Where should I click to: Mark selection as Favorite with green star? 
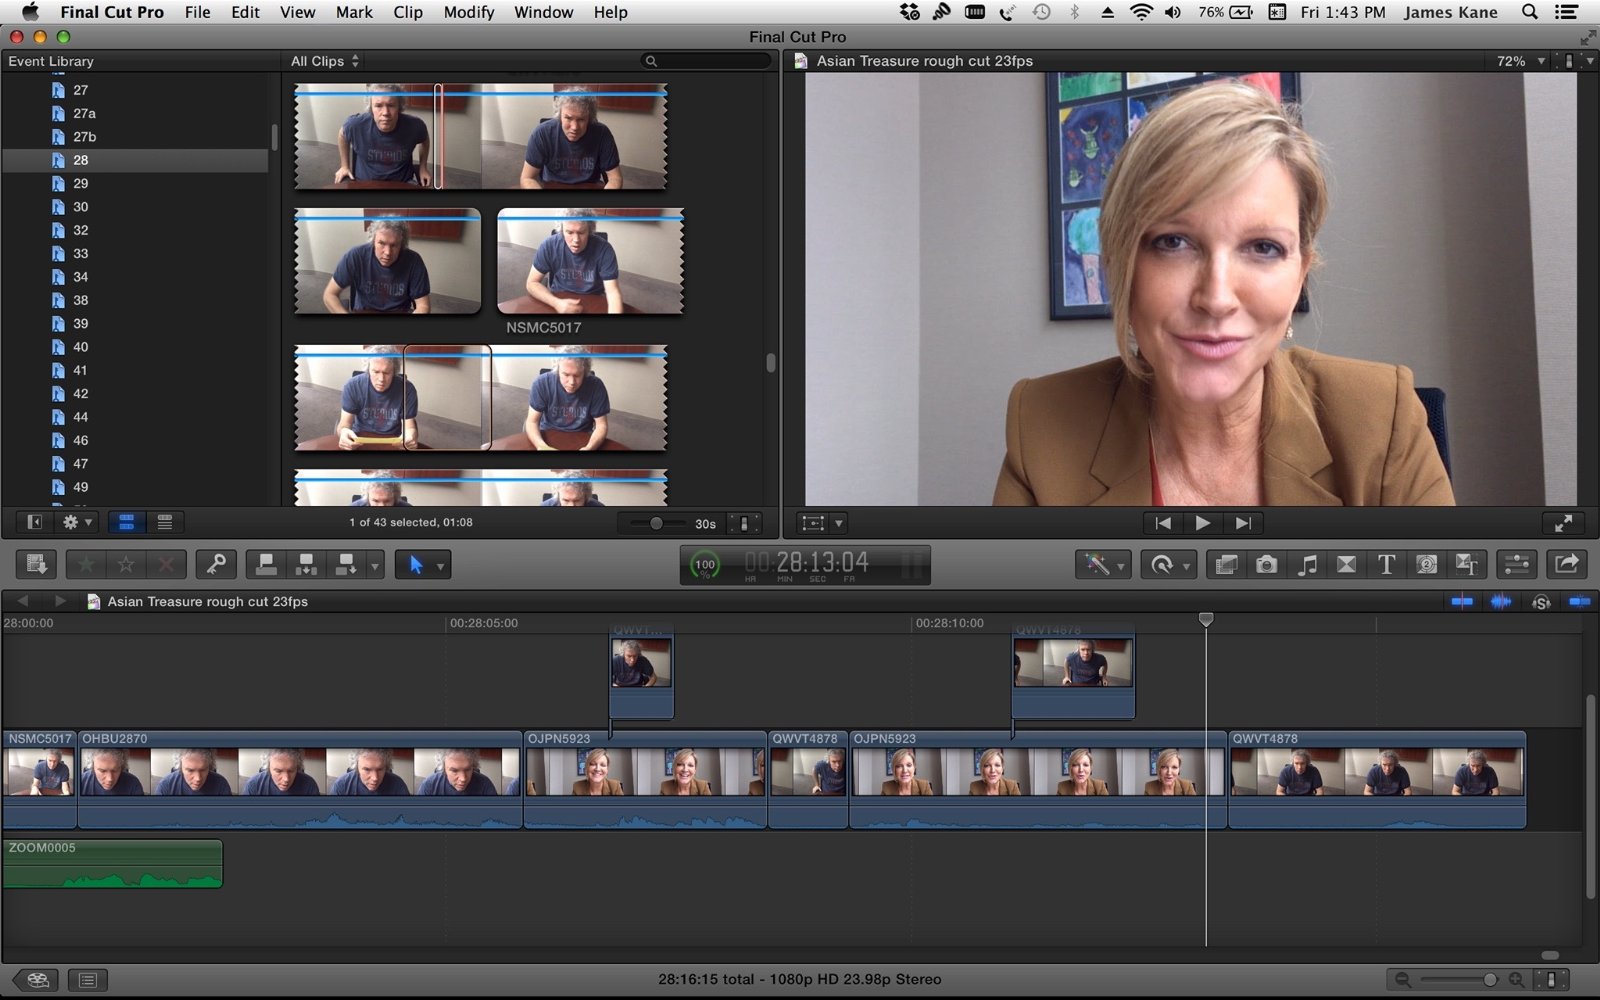click(x=86, y=565)
